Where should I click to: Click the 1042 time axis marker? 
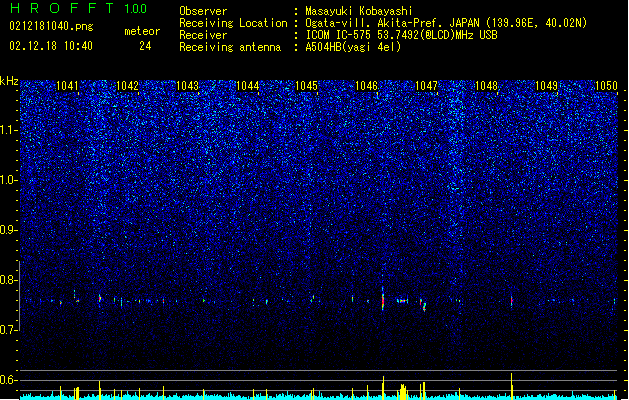127,86
